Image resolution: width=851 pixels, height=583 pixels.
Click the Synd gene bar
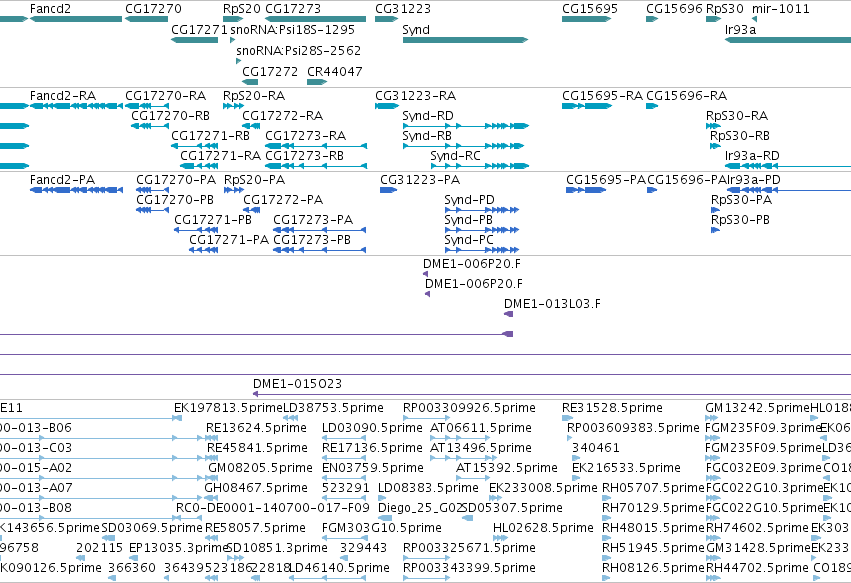(465, 40)
